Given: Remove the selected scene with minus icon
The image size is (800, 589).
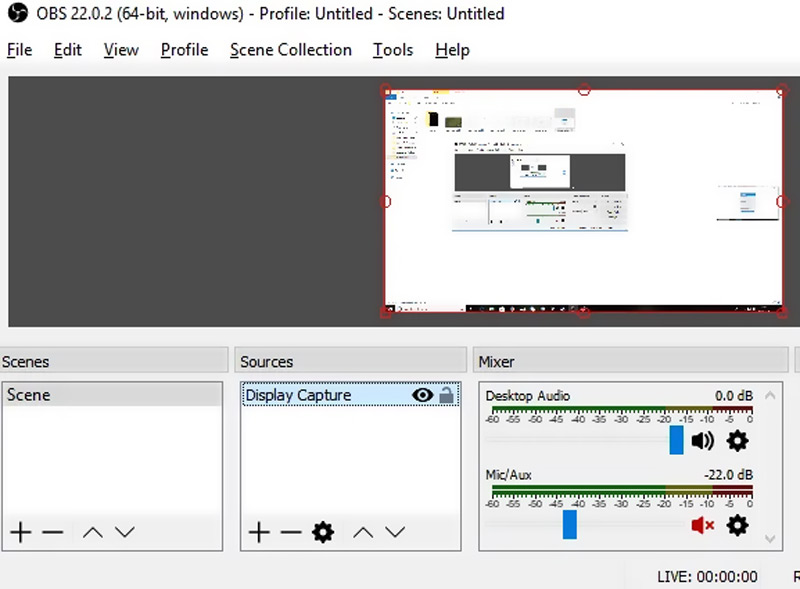Looking at the screenshot, I should (x=53, y=532).
